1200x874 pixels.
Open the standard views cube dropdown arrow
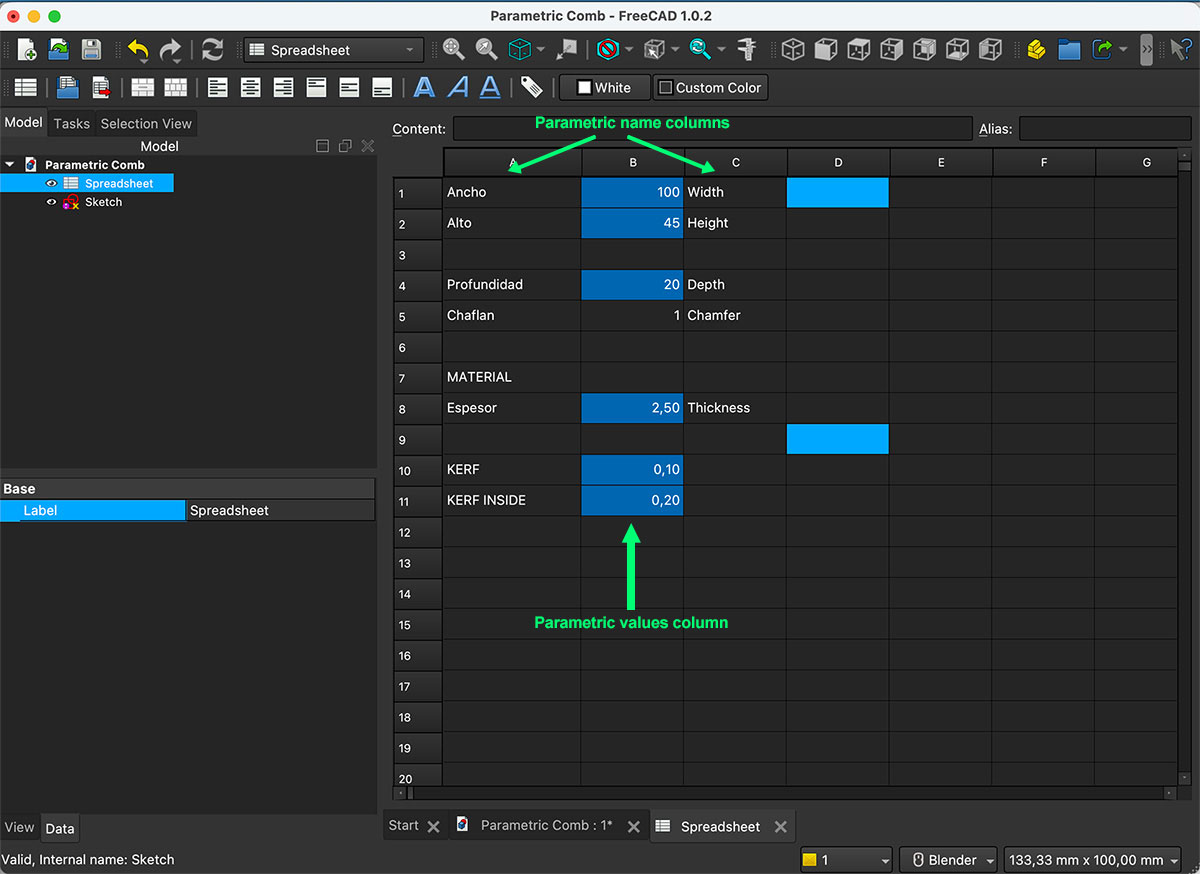point(541,49)
